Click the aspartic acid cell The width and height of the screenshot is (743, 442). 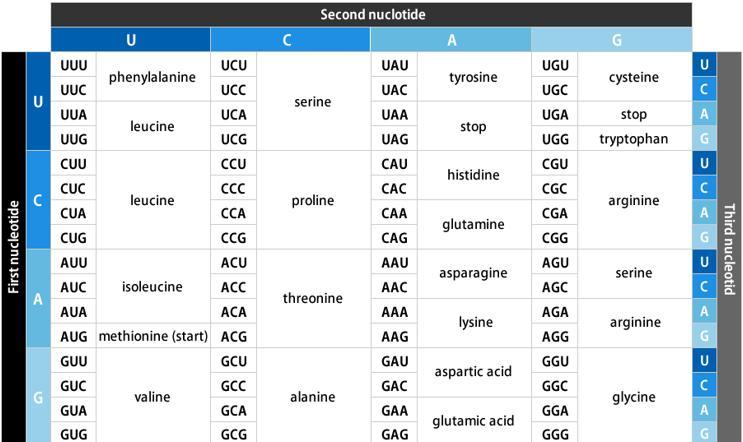tap(474, 372)
